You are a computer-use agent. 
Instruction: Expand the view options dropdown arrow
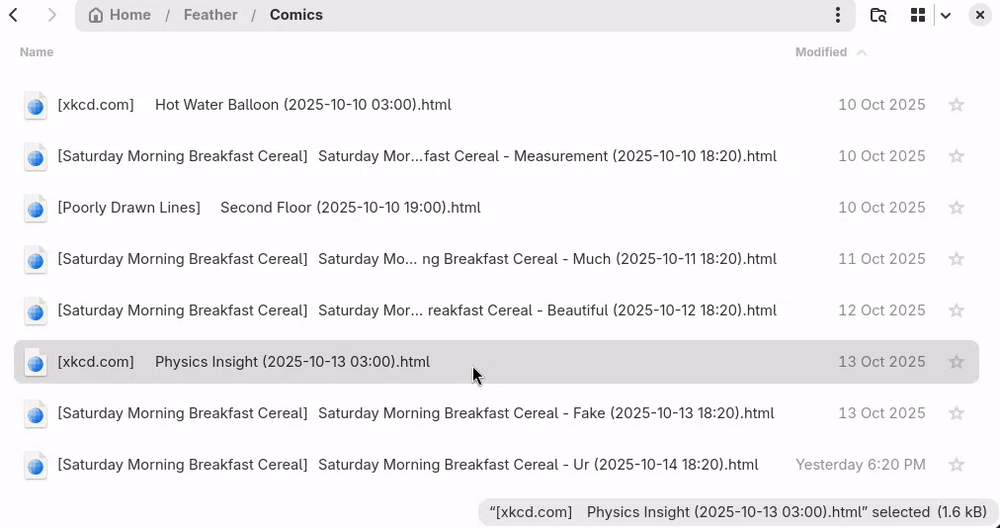946,15
